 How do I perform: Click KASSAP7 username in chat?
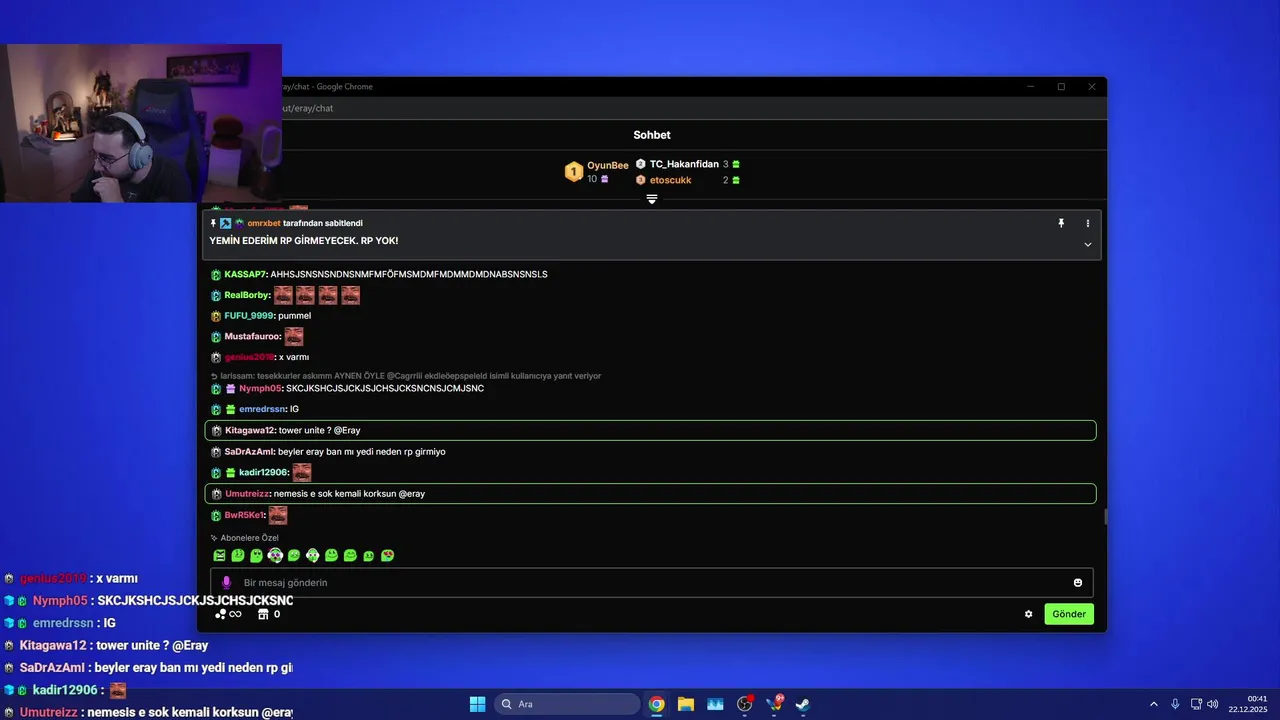[245, 274]
